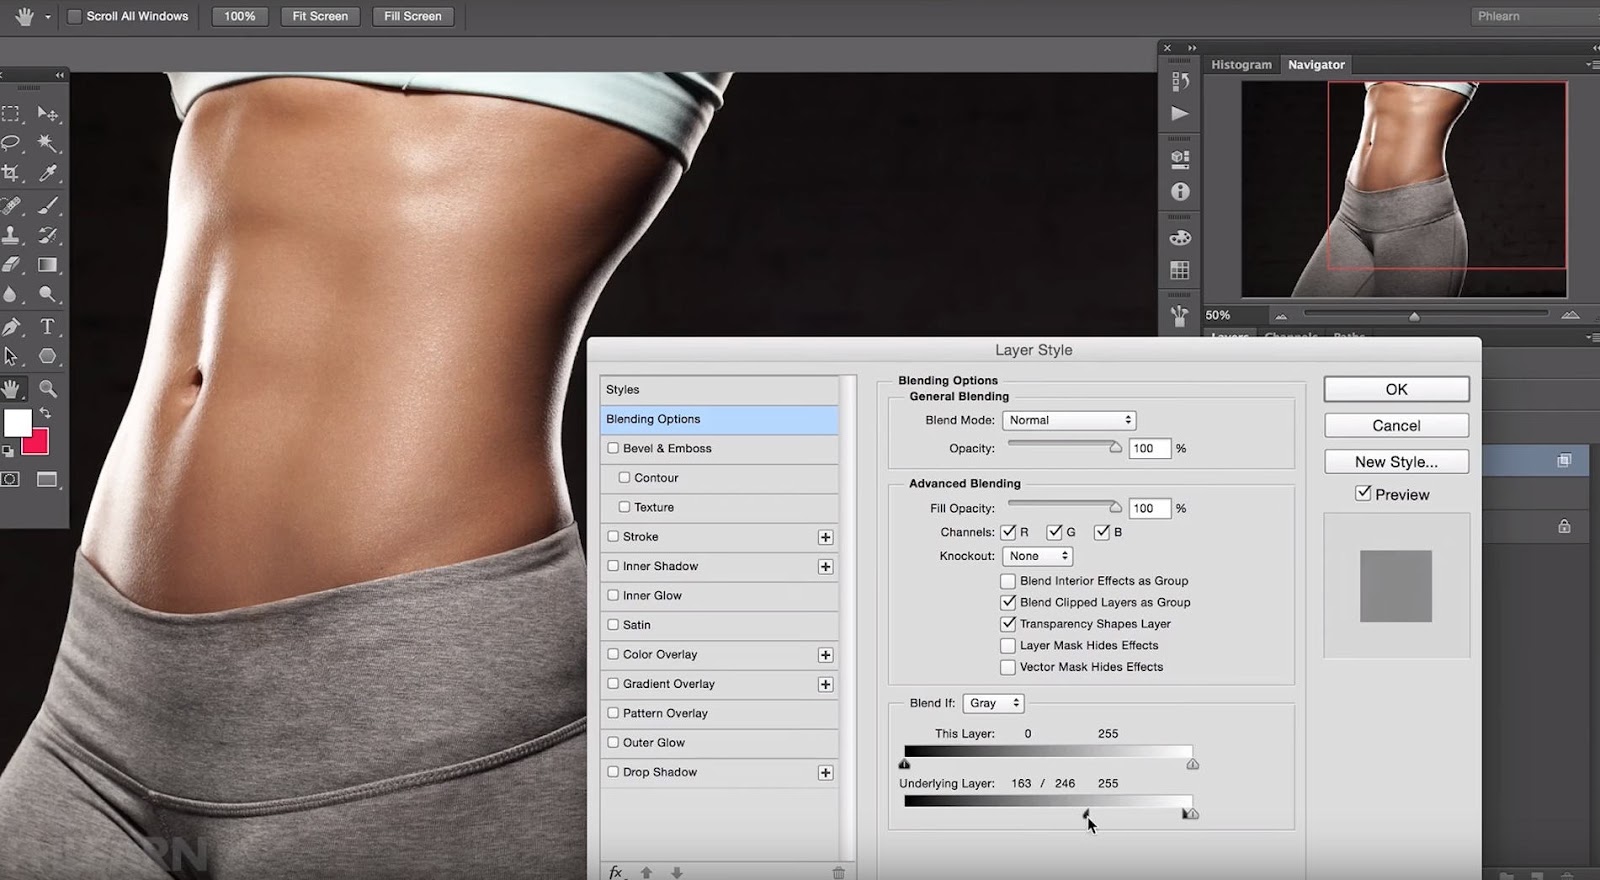Select the Pen tool
The height and width of the screenshot is (880, 1600).
(11, 327)
